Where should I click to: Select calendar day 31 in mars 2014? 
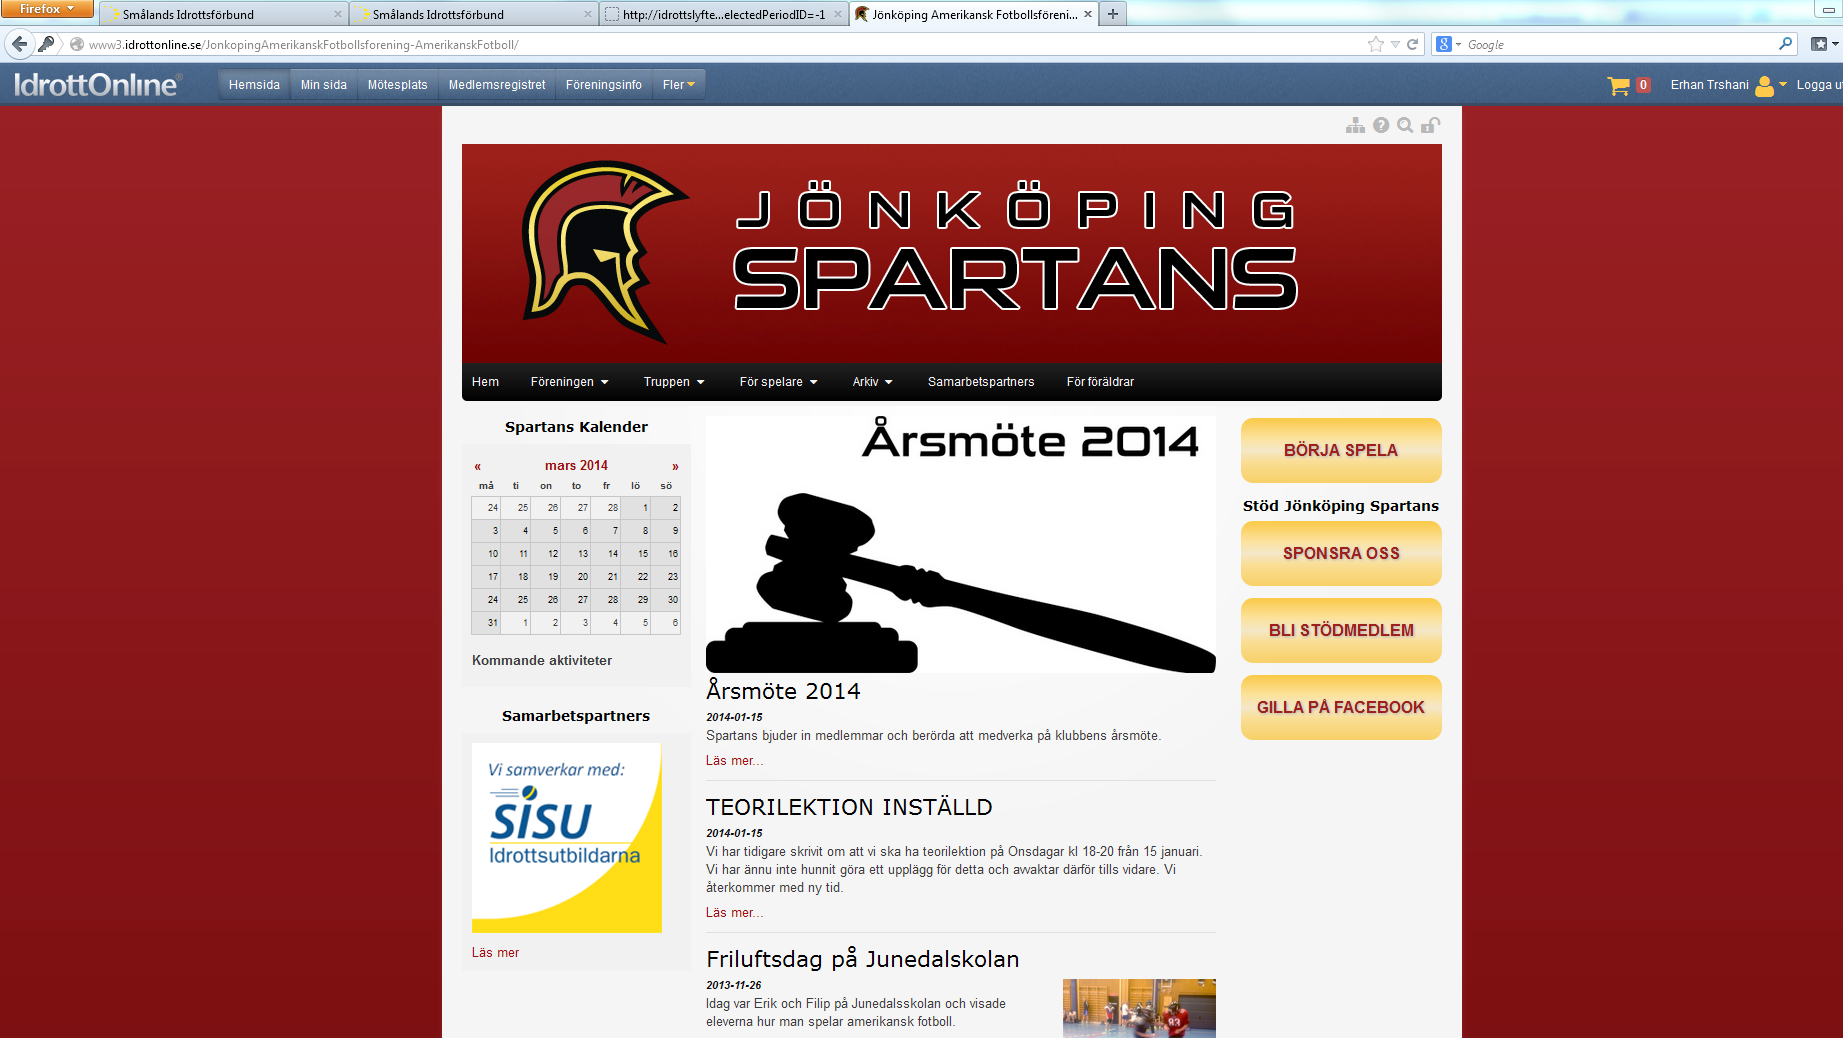[486, 622]
